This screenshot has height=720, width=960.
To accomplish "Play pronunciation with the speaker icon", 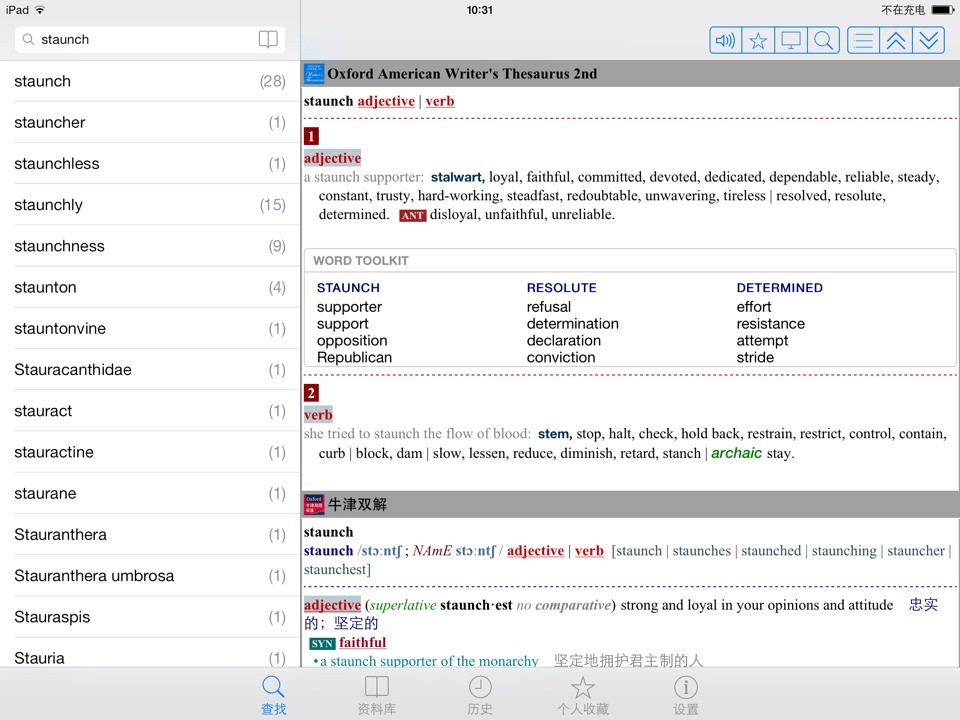I will (x=726, y=41).
